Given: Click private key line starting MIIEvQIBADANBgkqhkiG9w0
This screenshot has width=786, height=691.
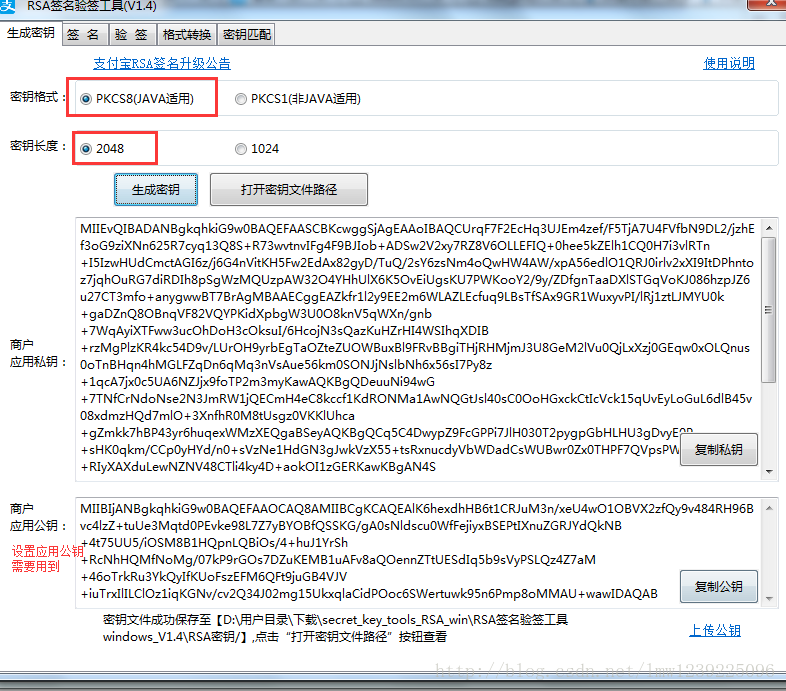Looking at the screenshot, I should pos(417,229).
